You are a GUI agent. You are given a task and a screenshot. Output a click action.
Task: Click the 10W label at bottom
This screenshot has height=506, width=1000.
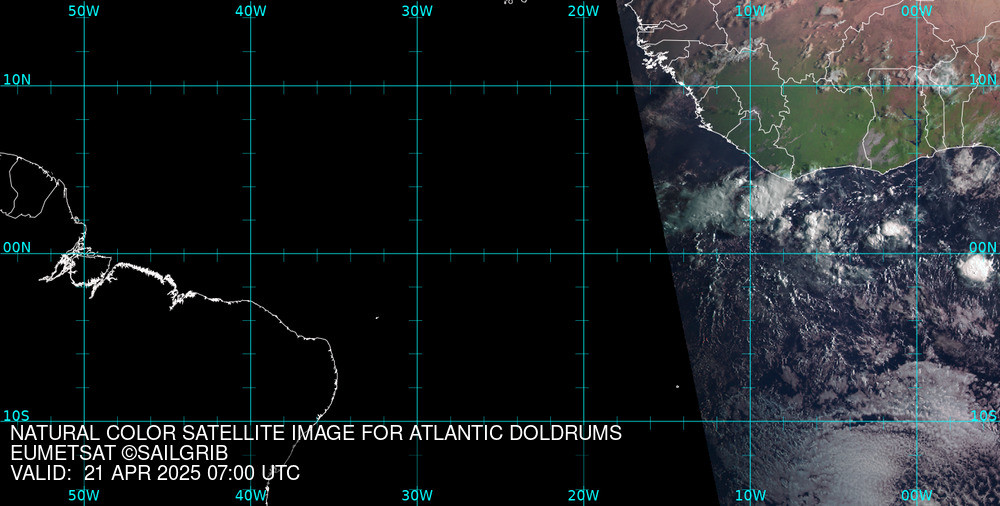click(751, 495)
